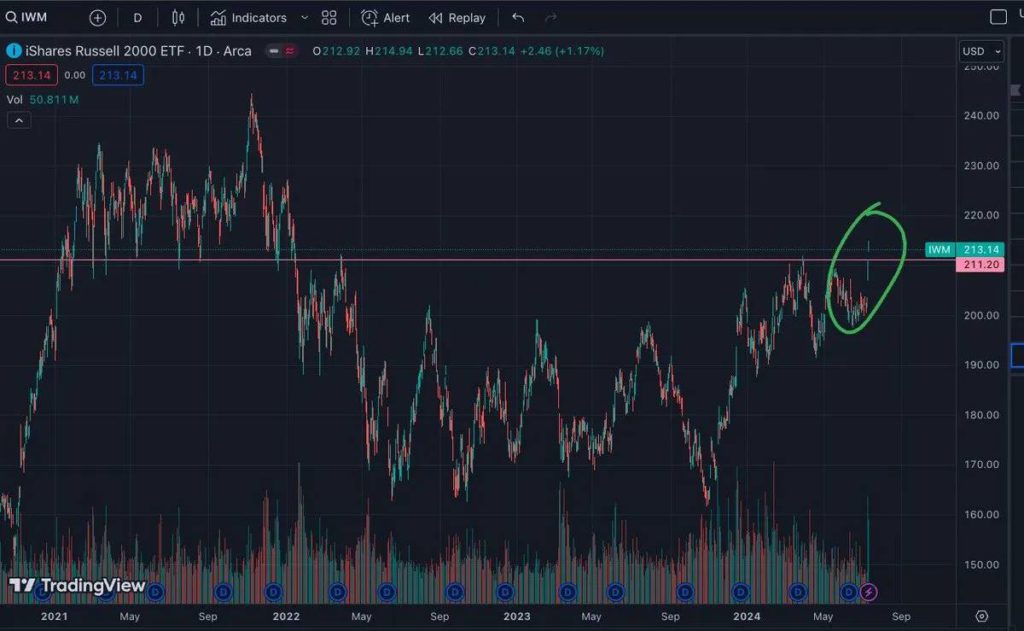Screen dimensions: 1024x631
Task: Expand the favorite indicators dropdown arrow
Action: 304,17
